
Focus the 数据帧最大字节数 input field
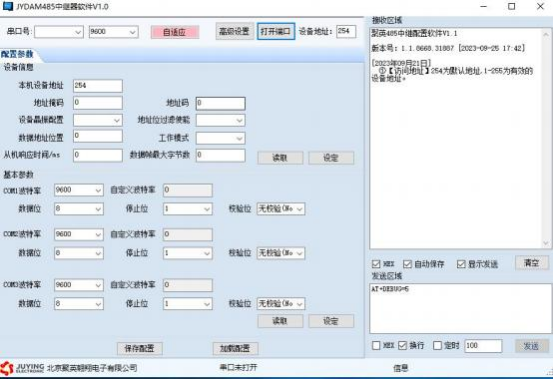[220, 155]
